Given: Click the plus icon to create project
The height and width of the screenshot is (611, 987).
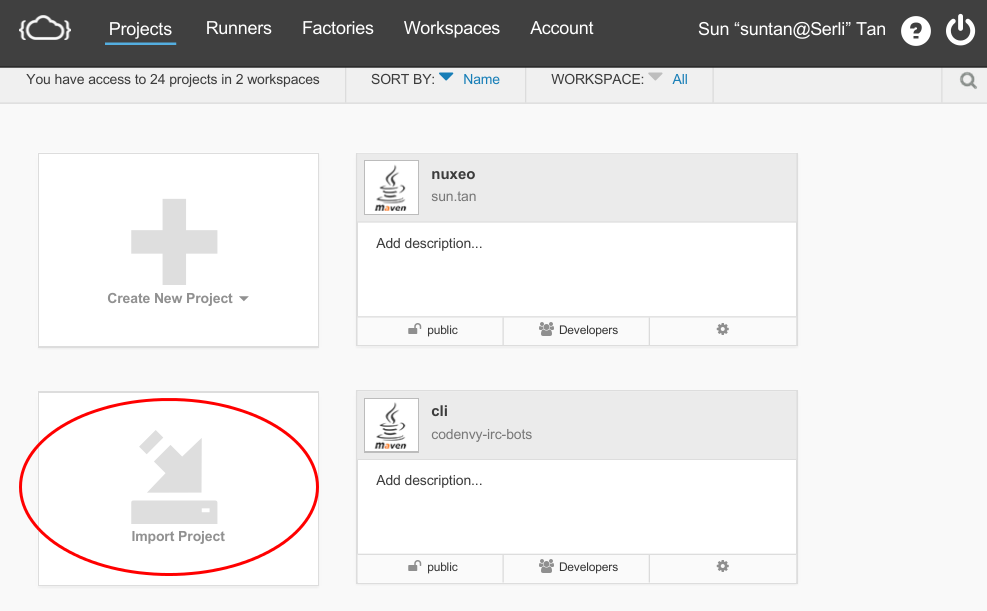Looking at the screenshot, I should pos(174,242).
